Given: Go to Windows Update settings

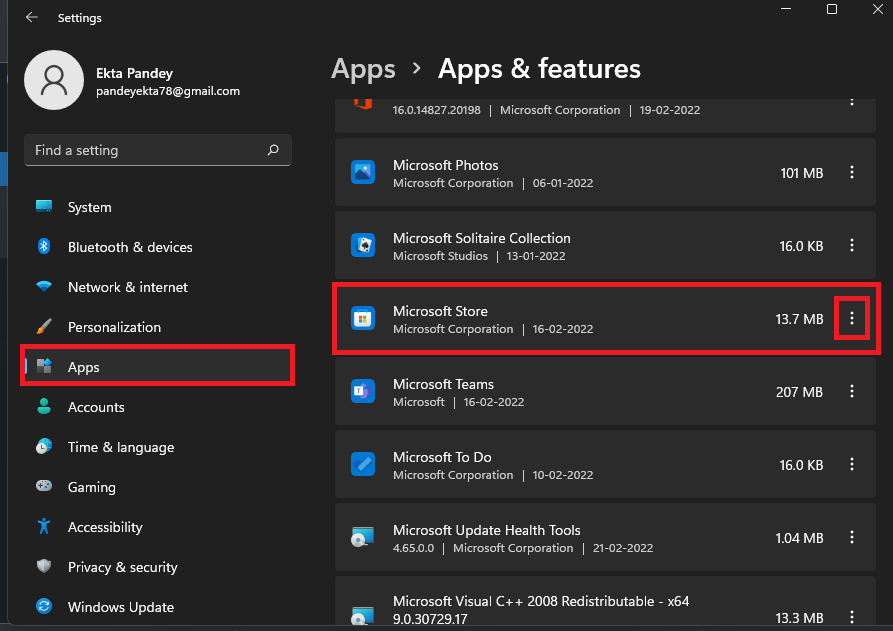Looking at the screenshot, I should (120, 607).
